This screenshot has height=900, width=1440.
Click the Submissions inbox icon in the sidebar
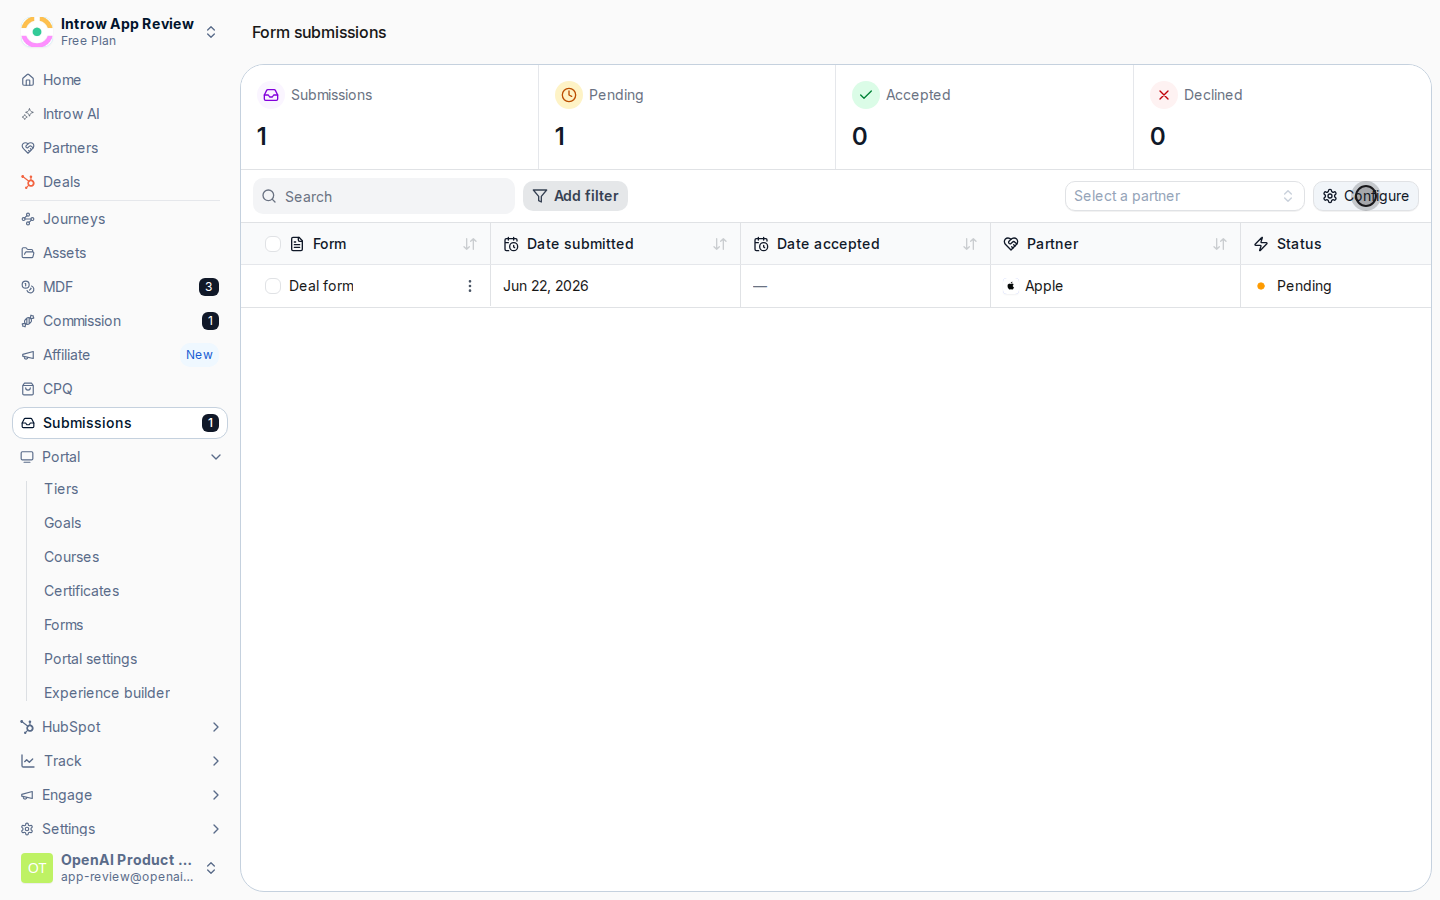[28, 423]
